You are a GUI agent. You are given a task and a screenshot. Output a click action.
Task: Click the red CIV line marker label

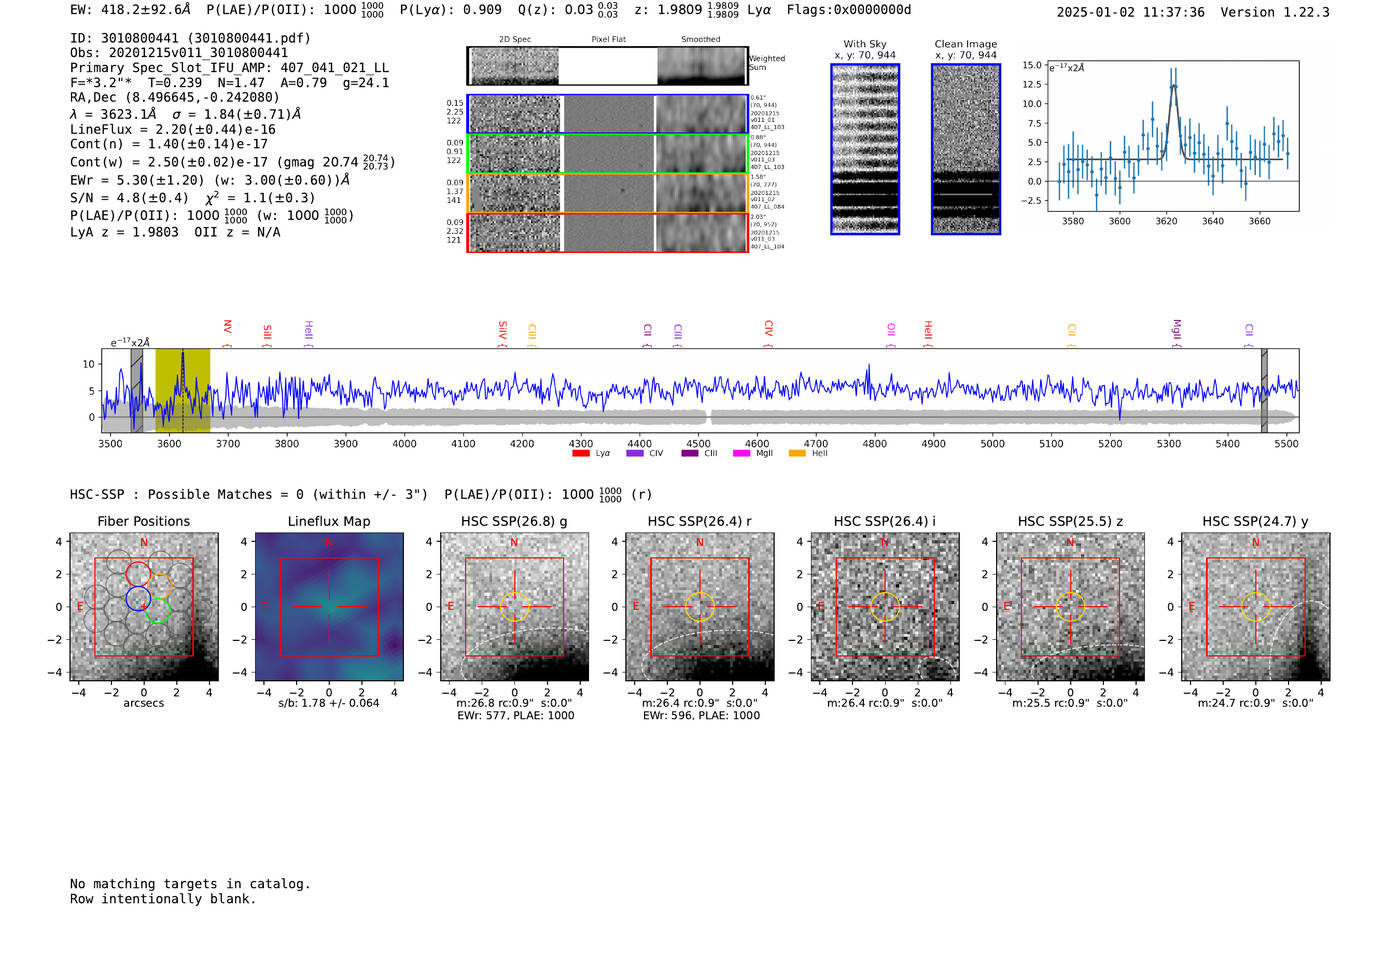(x=769, y=331)
